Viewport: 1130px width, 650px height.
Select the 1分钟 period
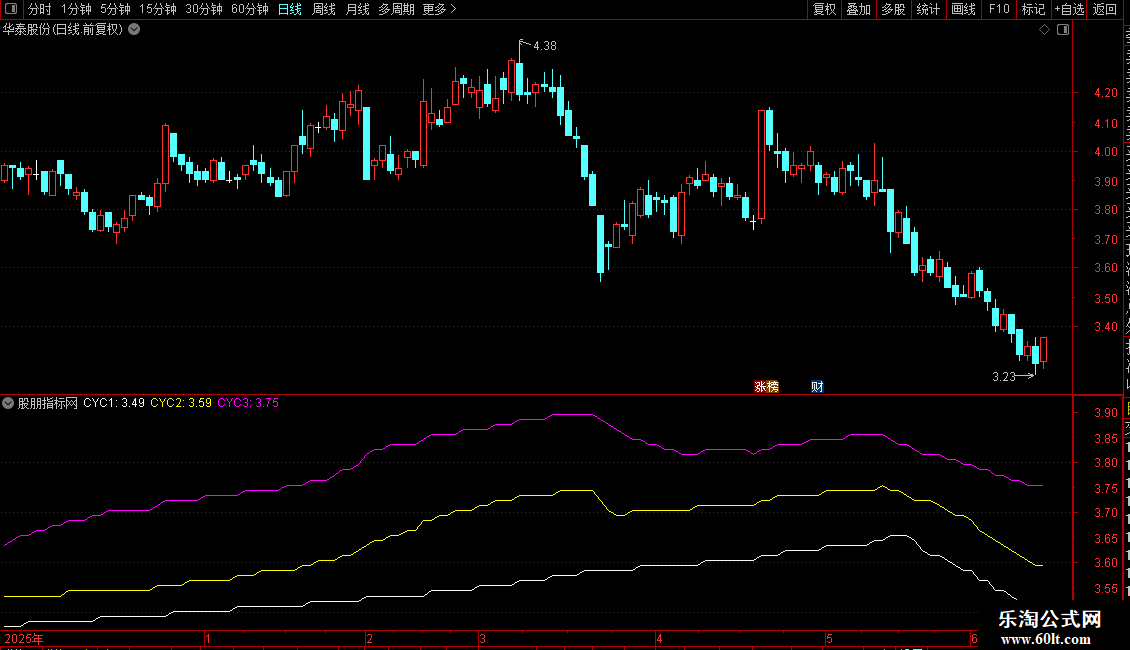tap(76, 9)
